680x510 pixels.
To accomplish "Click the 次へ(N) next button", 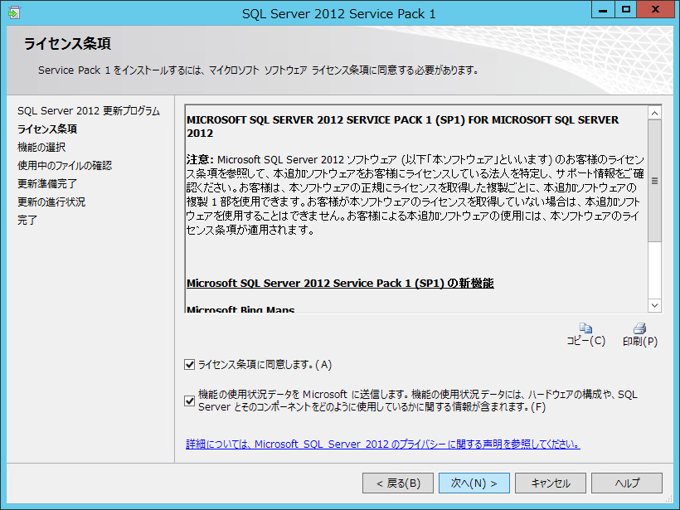I will pos(474,483).
